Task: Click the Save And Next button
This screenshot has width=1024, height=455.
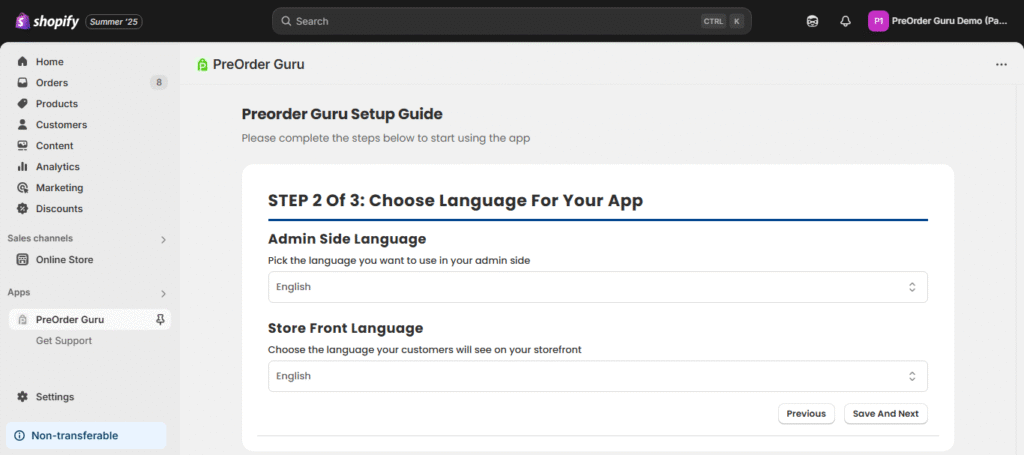Action: point(885,414)
